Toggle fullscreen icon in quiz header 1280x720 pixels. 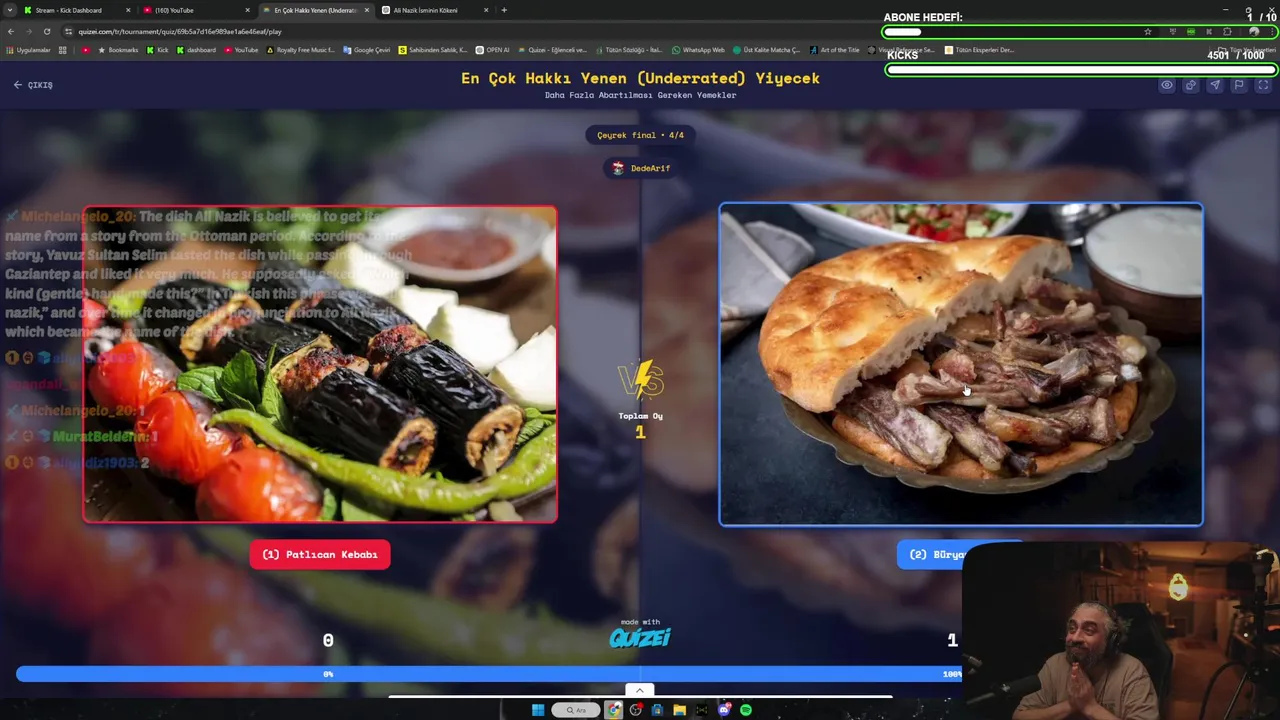pos(1262,85)
